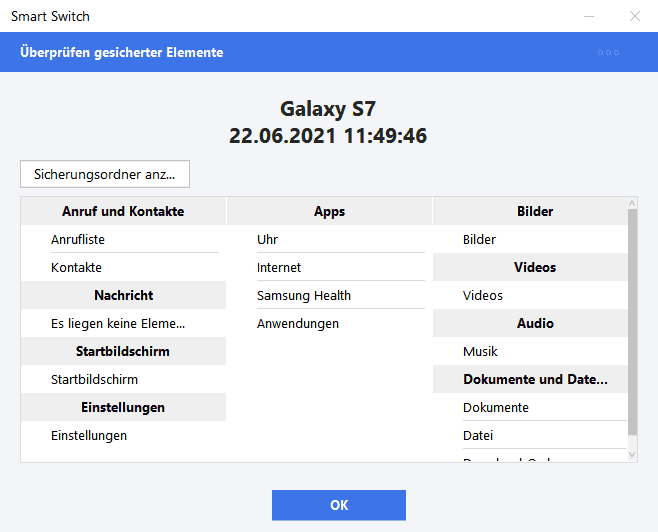Select the Dokumente list item
This screenshot has height=532, width=658.
point(530,407)
